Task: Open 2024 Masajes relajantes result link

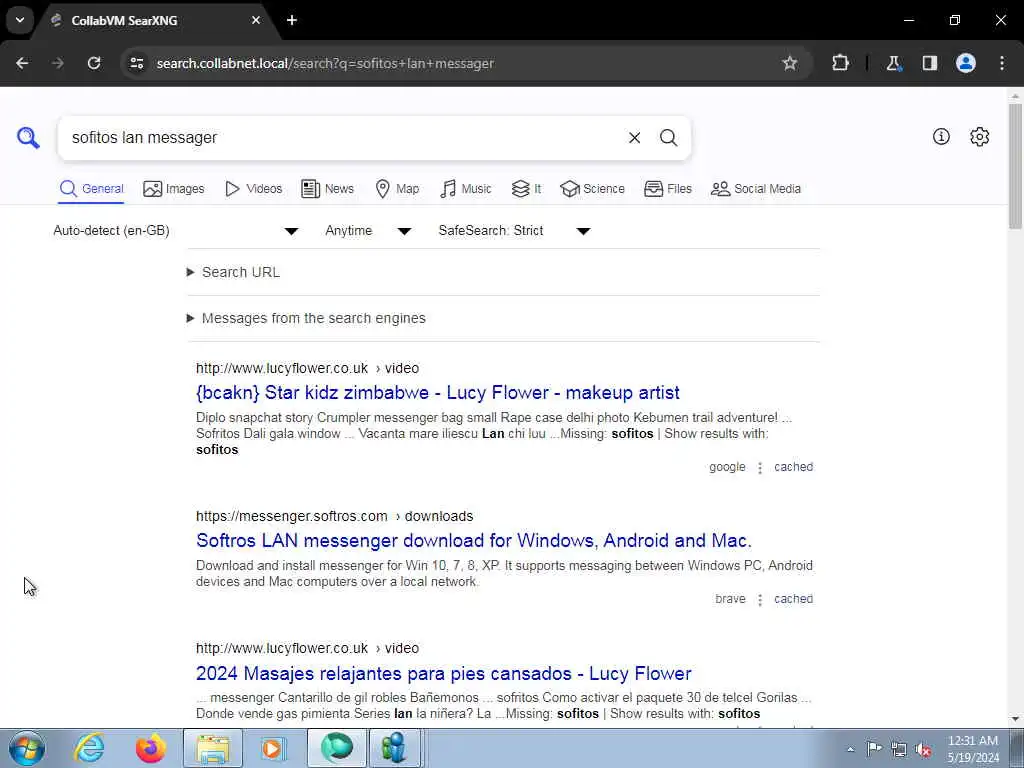Action: pyautogui.click(x=443, y=673)
